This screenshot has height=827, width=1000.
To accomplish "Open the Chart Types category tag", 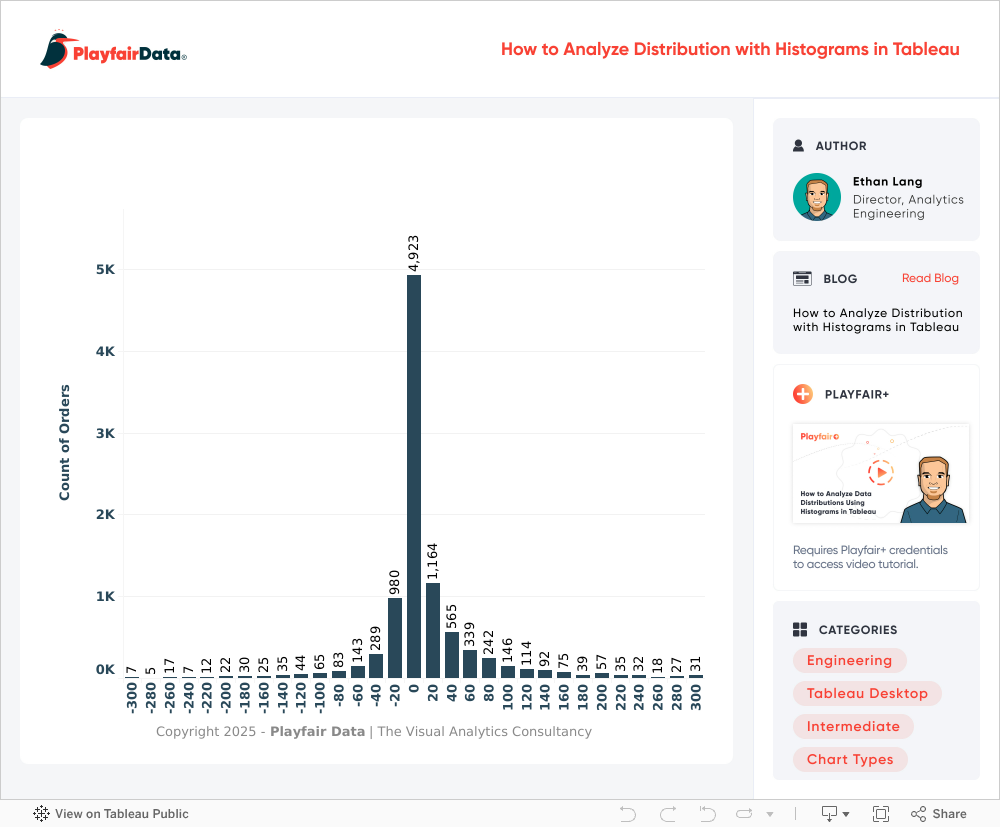I will [850, 759].
